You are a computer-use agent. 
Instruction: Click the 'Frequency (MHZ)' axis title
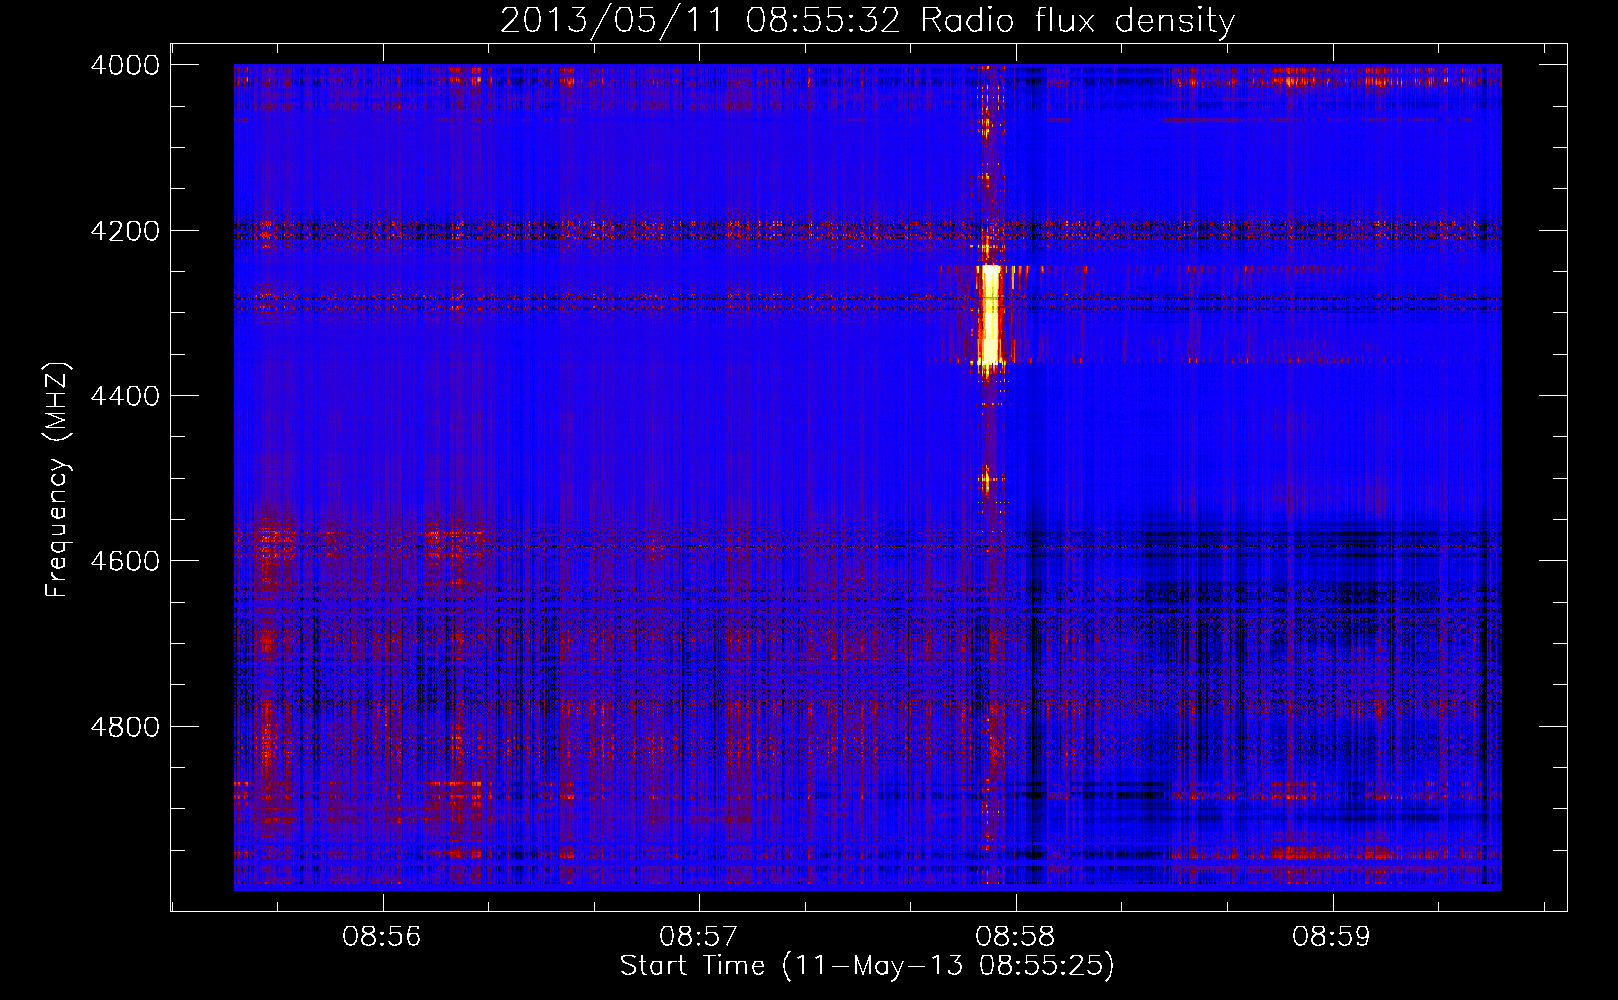tap(58, 479)
